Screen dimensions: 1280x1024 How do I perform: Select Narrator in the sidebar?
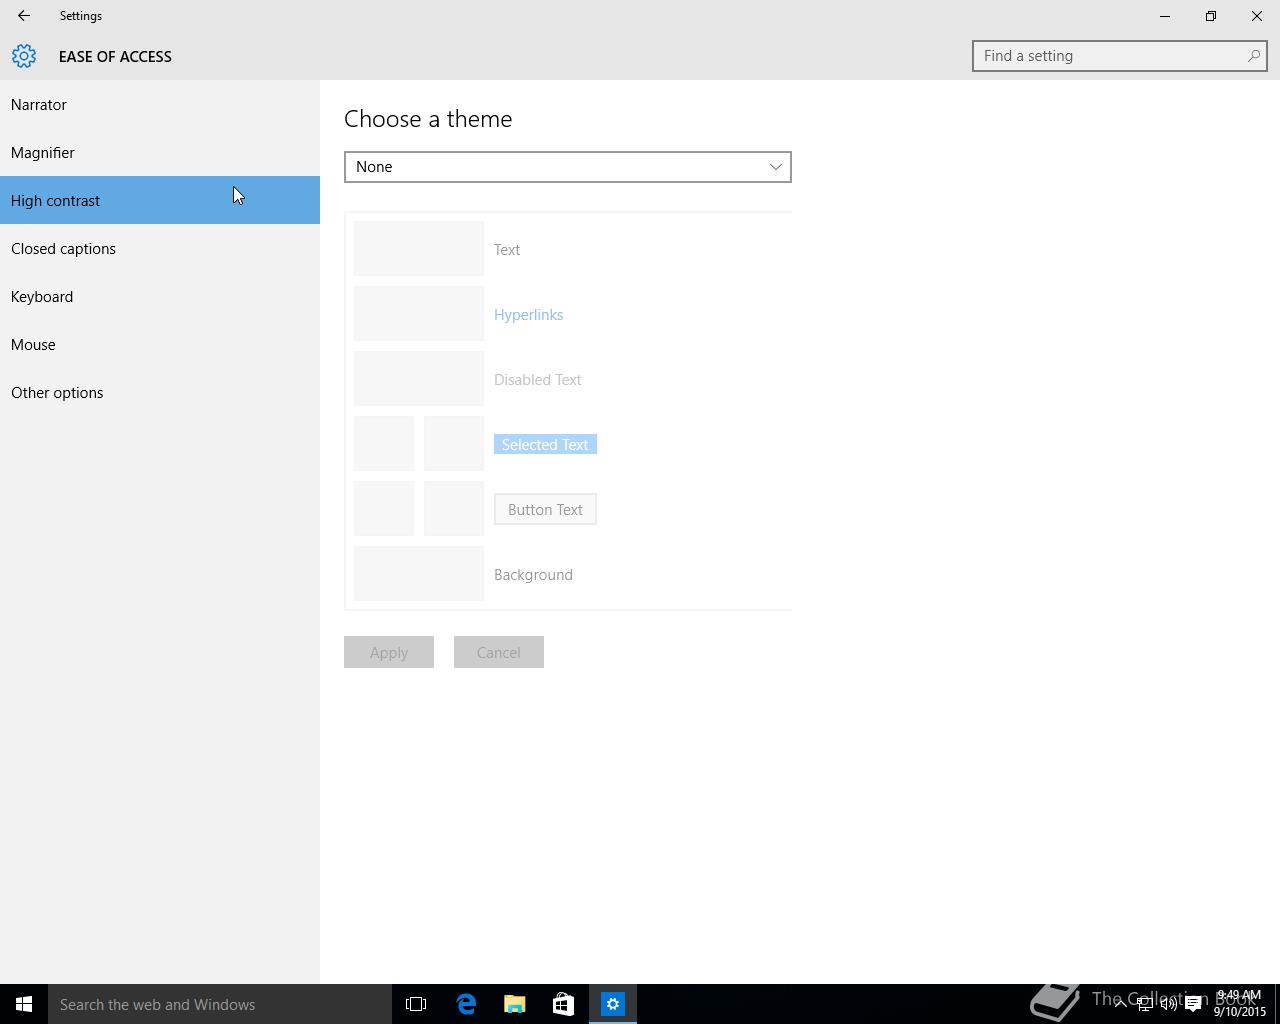160,104
